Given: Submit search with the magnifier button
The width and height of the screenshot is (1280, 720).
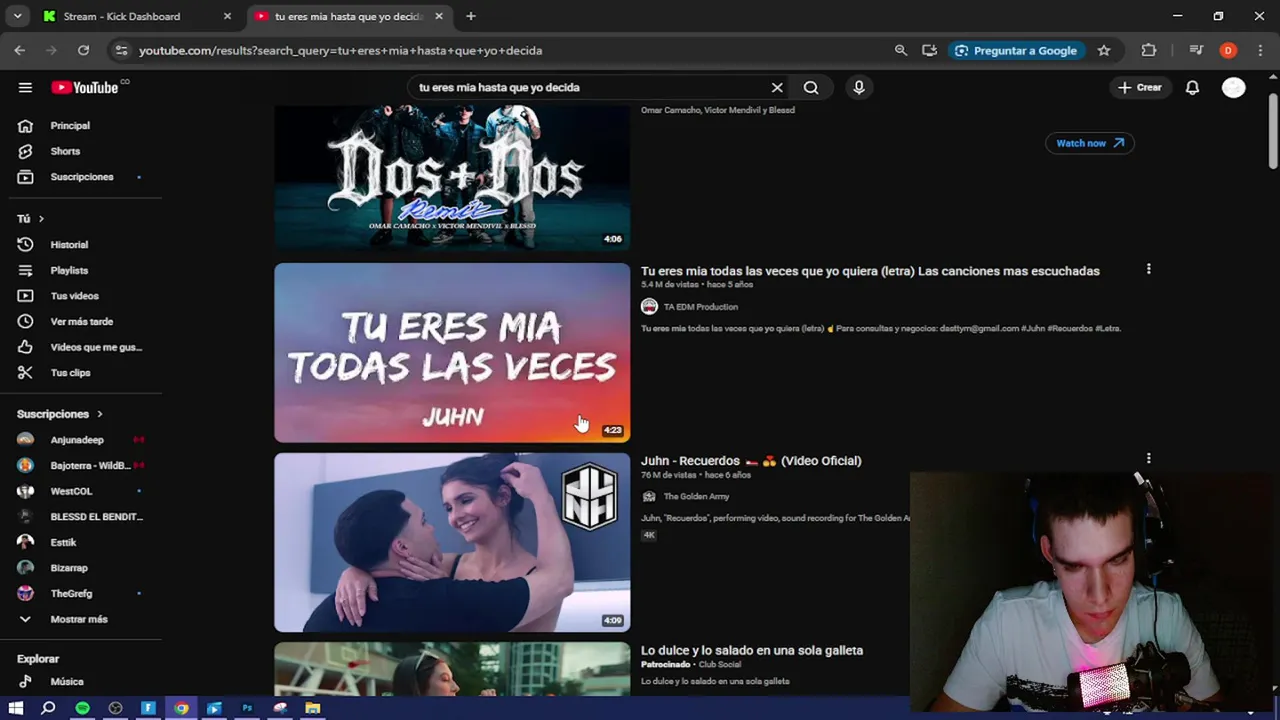Looking at the screenshot, I should coord(811,87).
